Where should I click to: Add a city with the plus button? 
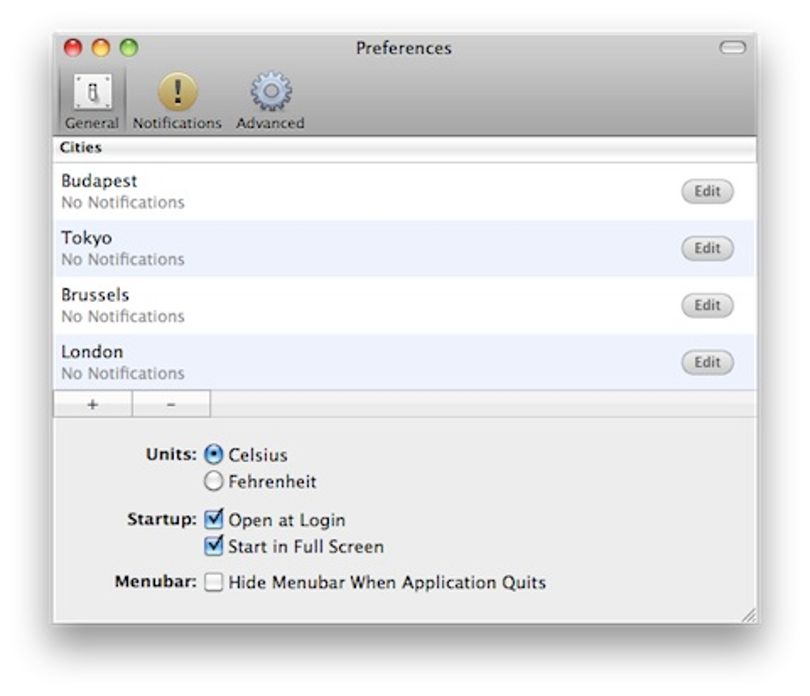[92, 404]
